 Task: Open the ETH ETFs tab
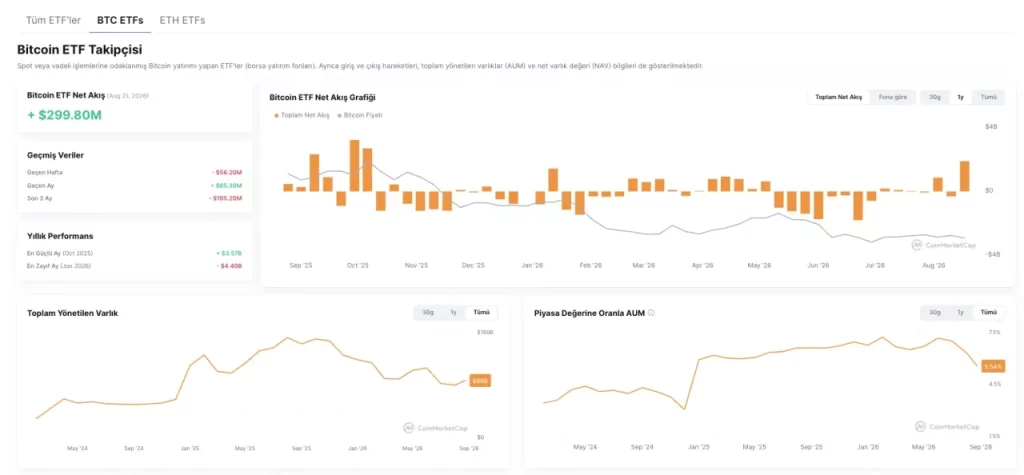[182, 20]
